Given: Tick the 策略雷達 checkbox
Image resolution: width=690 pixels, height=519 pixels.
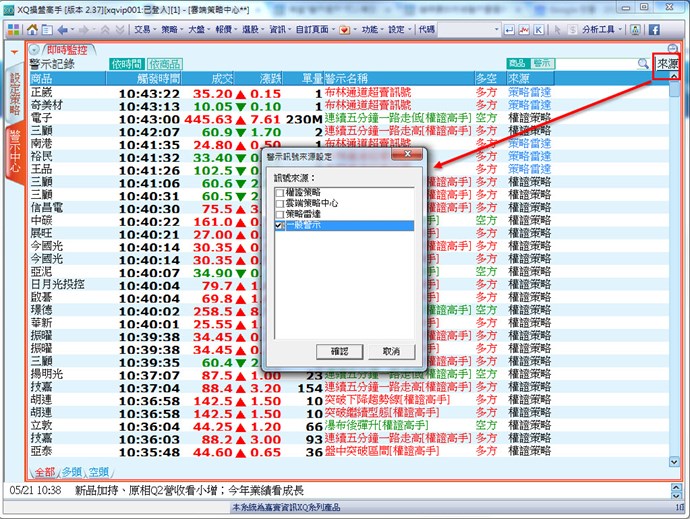Looking at the screenshot, I should click(280, 215).
